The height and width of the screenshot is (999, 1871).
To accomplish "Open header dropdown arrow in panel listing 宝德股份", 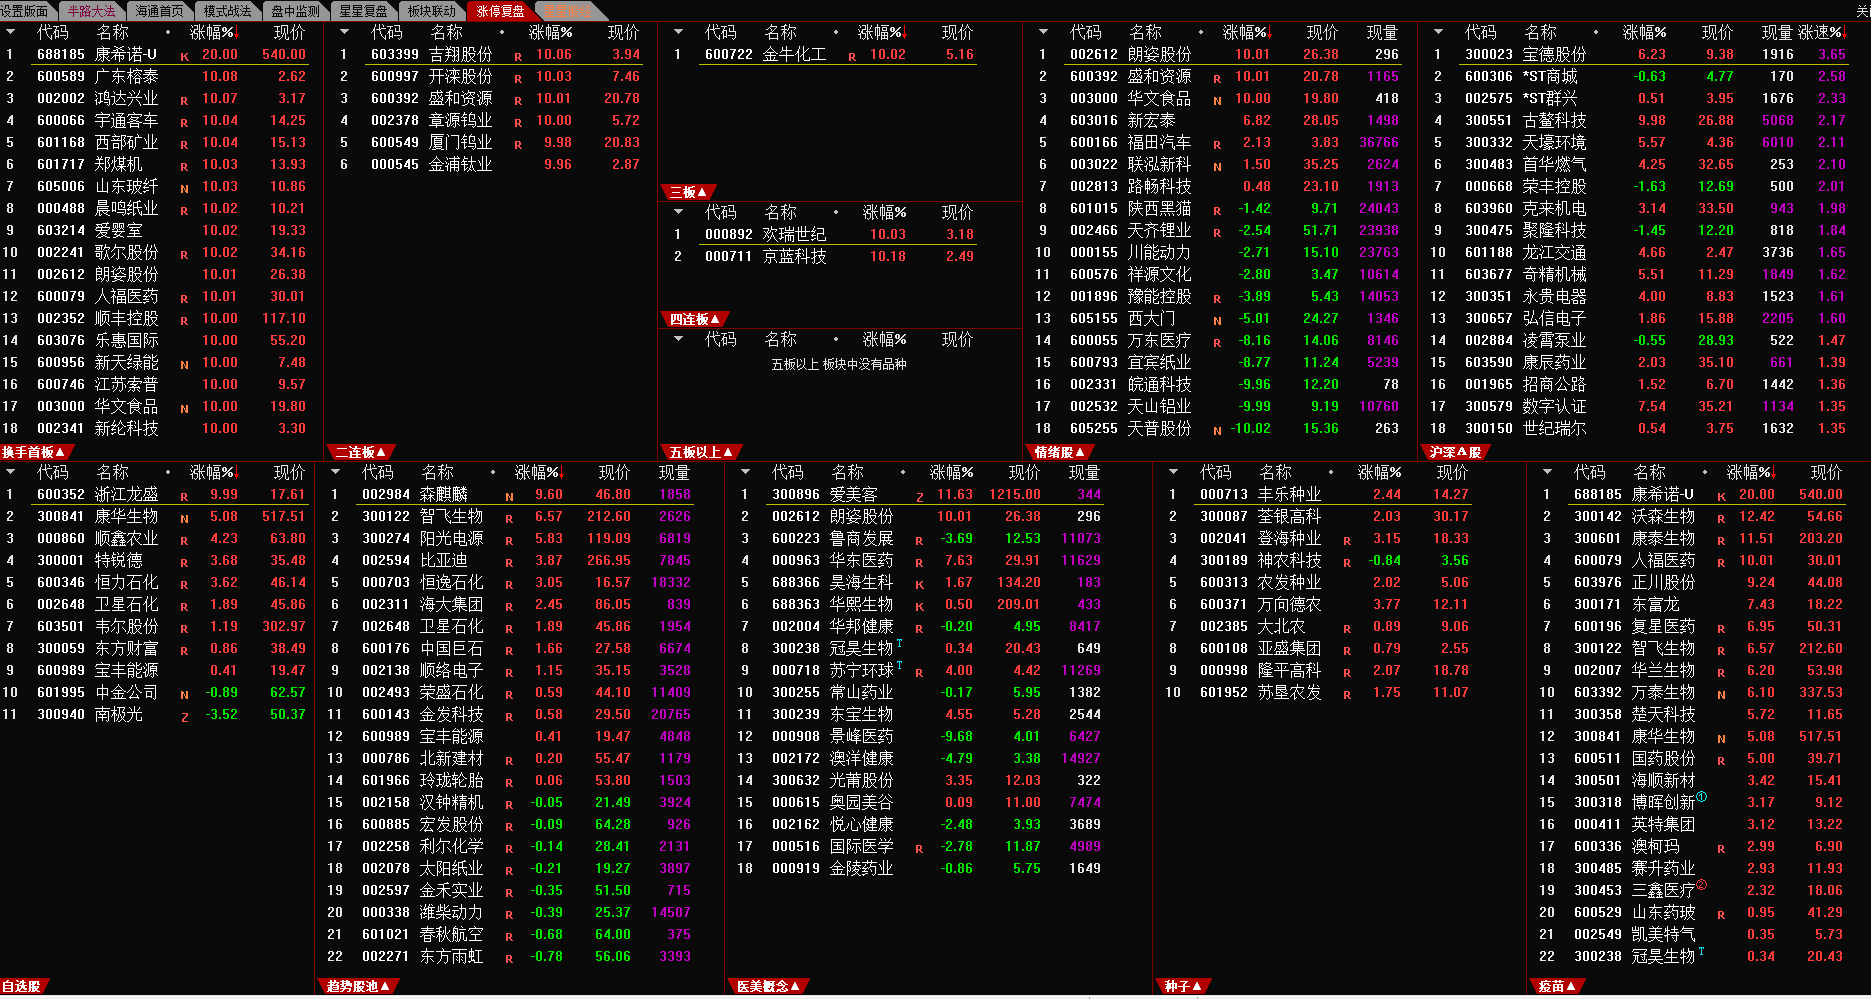I will coord(1438,32).
